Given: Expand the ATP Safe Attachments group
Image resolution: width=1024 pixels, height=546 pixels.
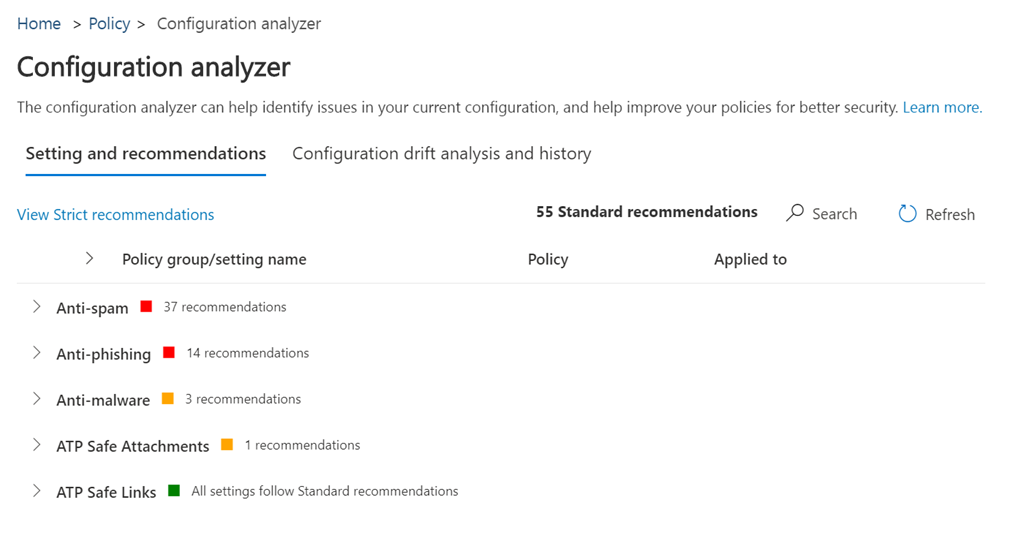Looking at the screenshot, I should coord(37,445).
